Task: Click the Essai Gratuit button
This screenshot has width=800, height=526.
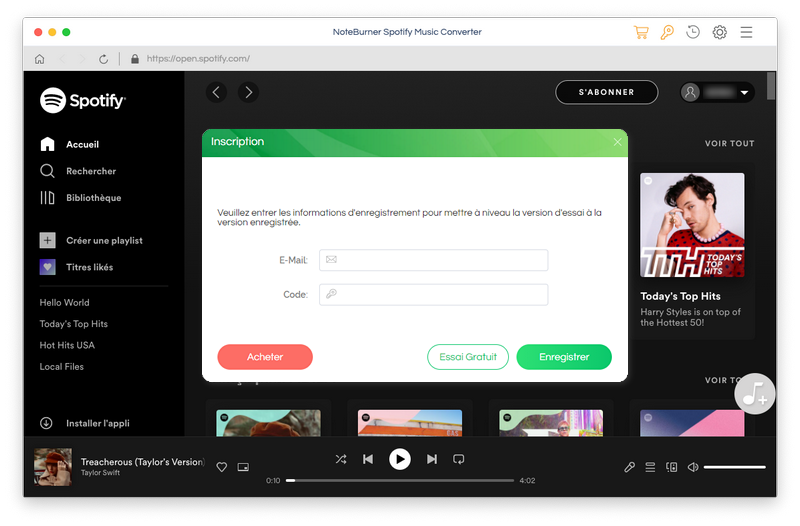Action: point(468,357)
